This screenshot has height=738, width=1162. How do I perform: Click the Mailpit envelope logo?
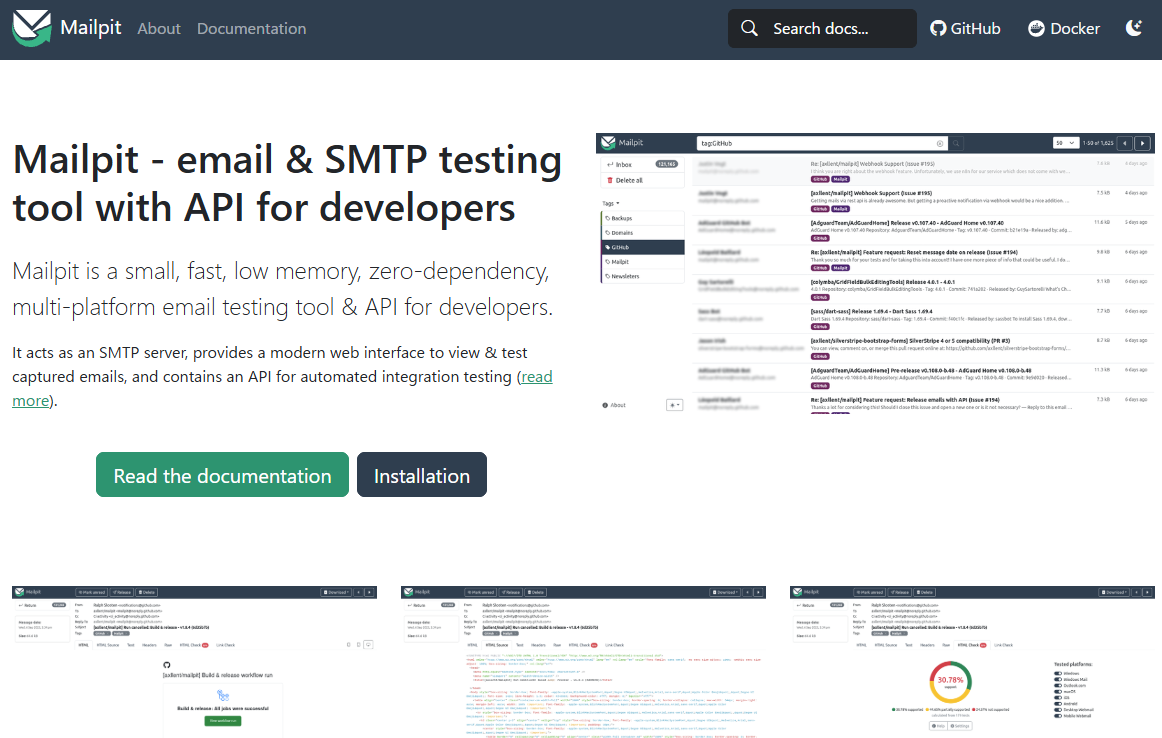[32, 28]
